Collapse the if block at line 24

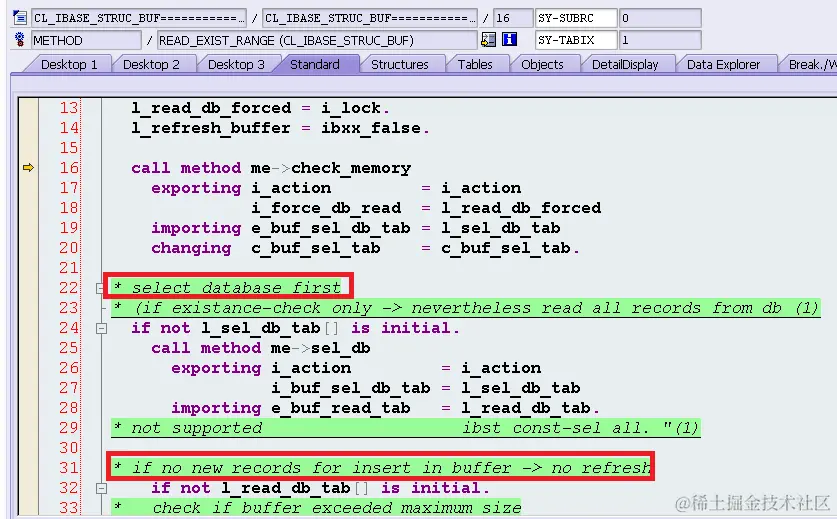[x=101, y=328]
